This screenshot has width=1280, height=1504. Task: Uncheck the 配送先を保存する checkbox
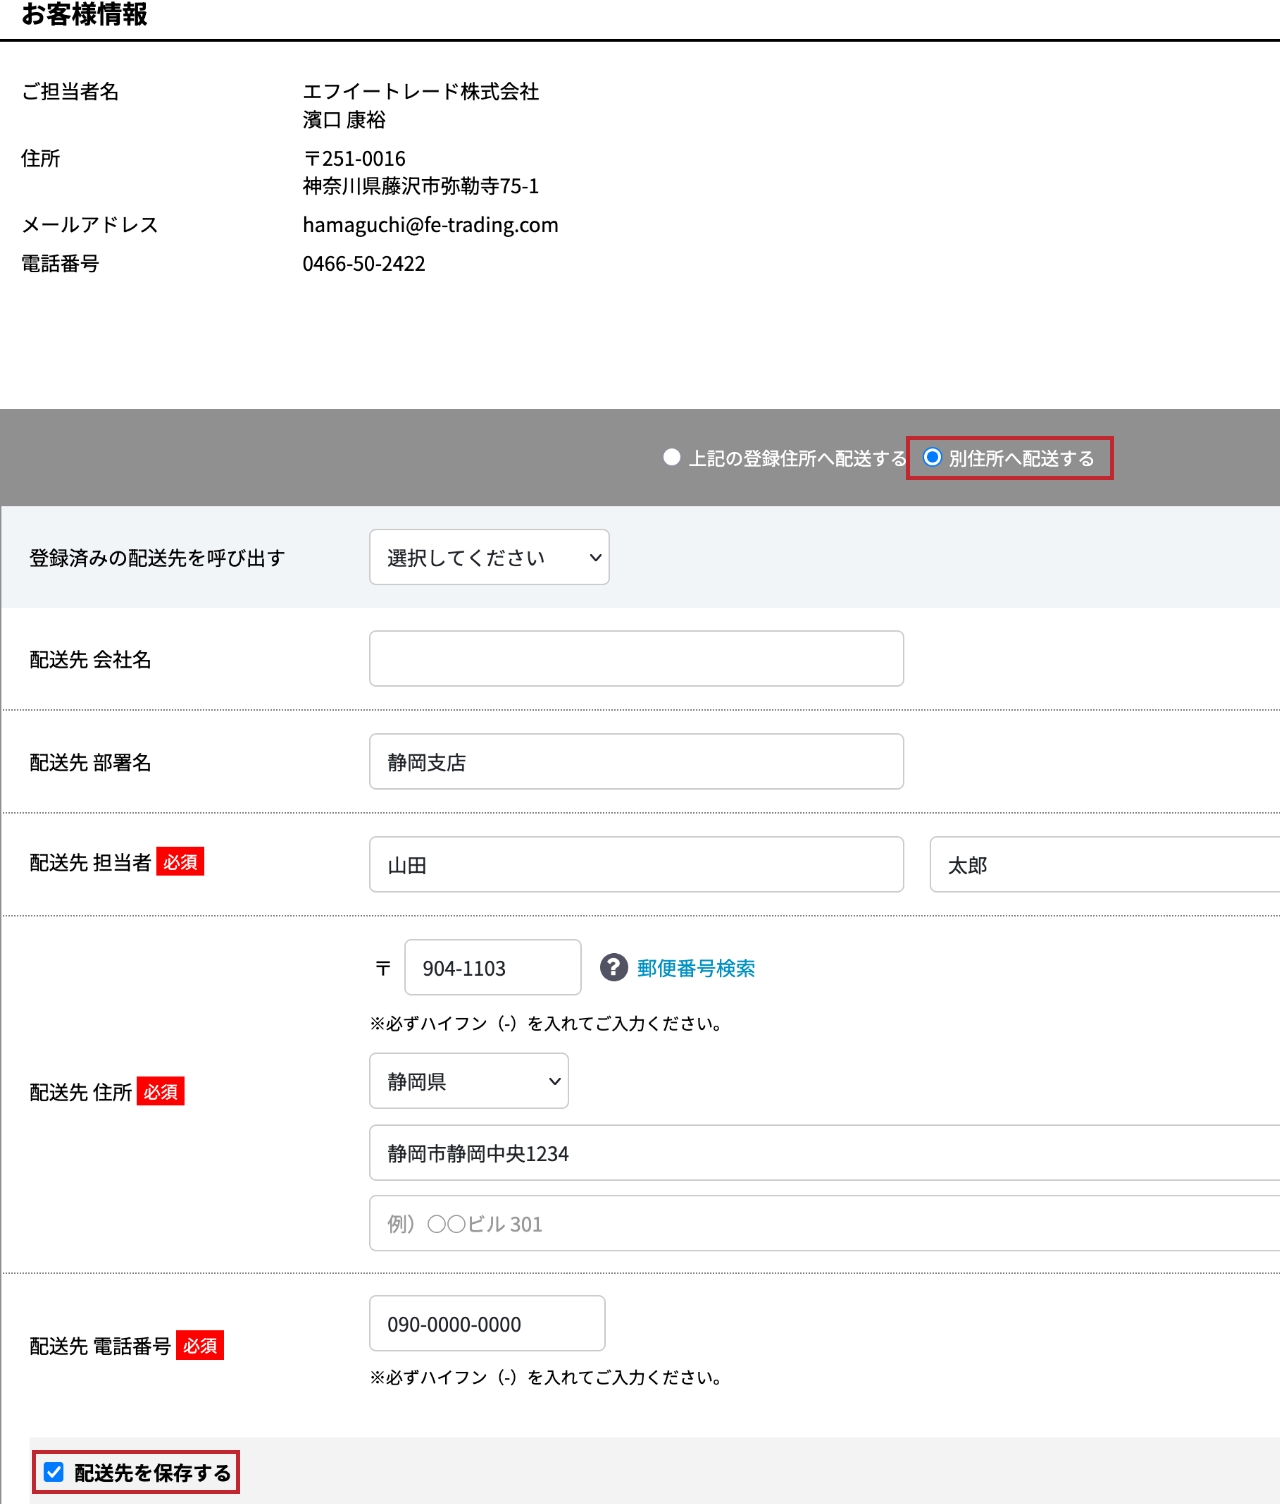click(52, 1472)
